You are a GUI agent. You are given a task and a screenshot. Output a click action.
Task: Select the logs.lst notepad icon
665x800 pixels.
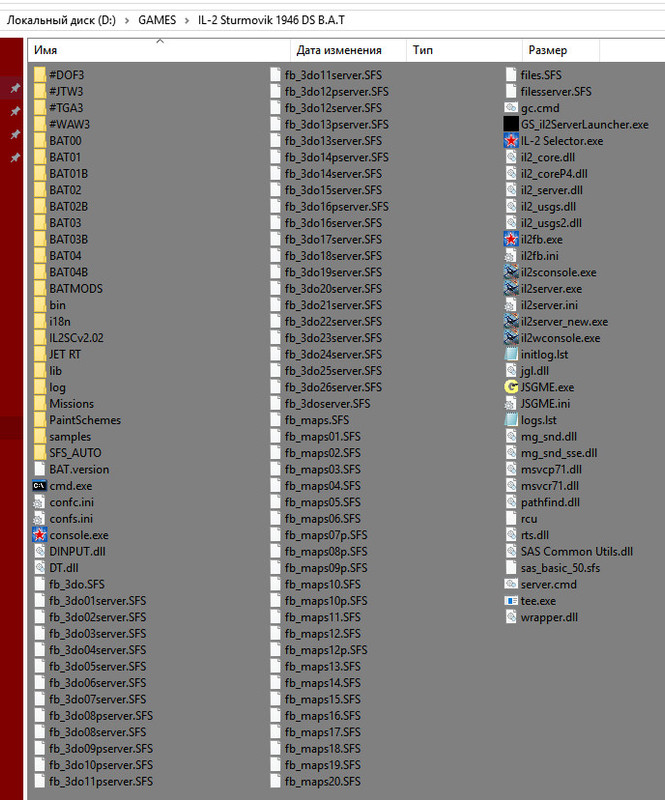click(x=511, y=420)
